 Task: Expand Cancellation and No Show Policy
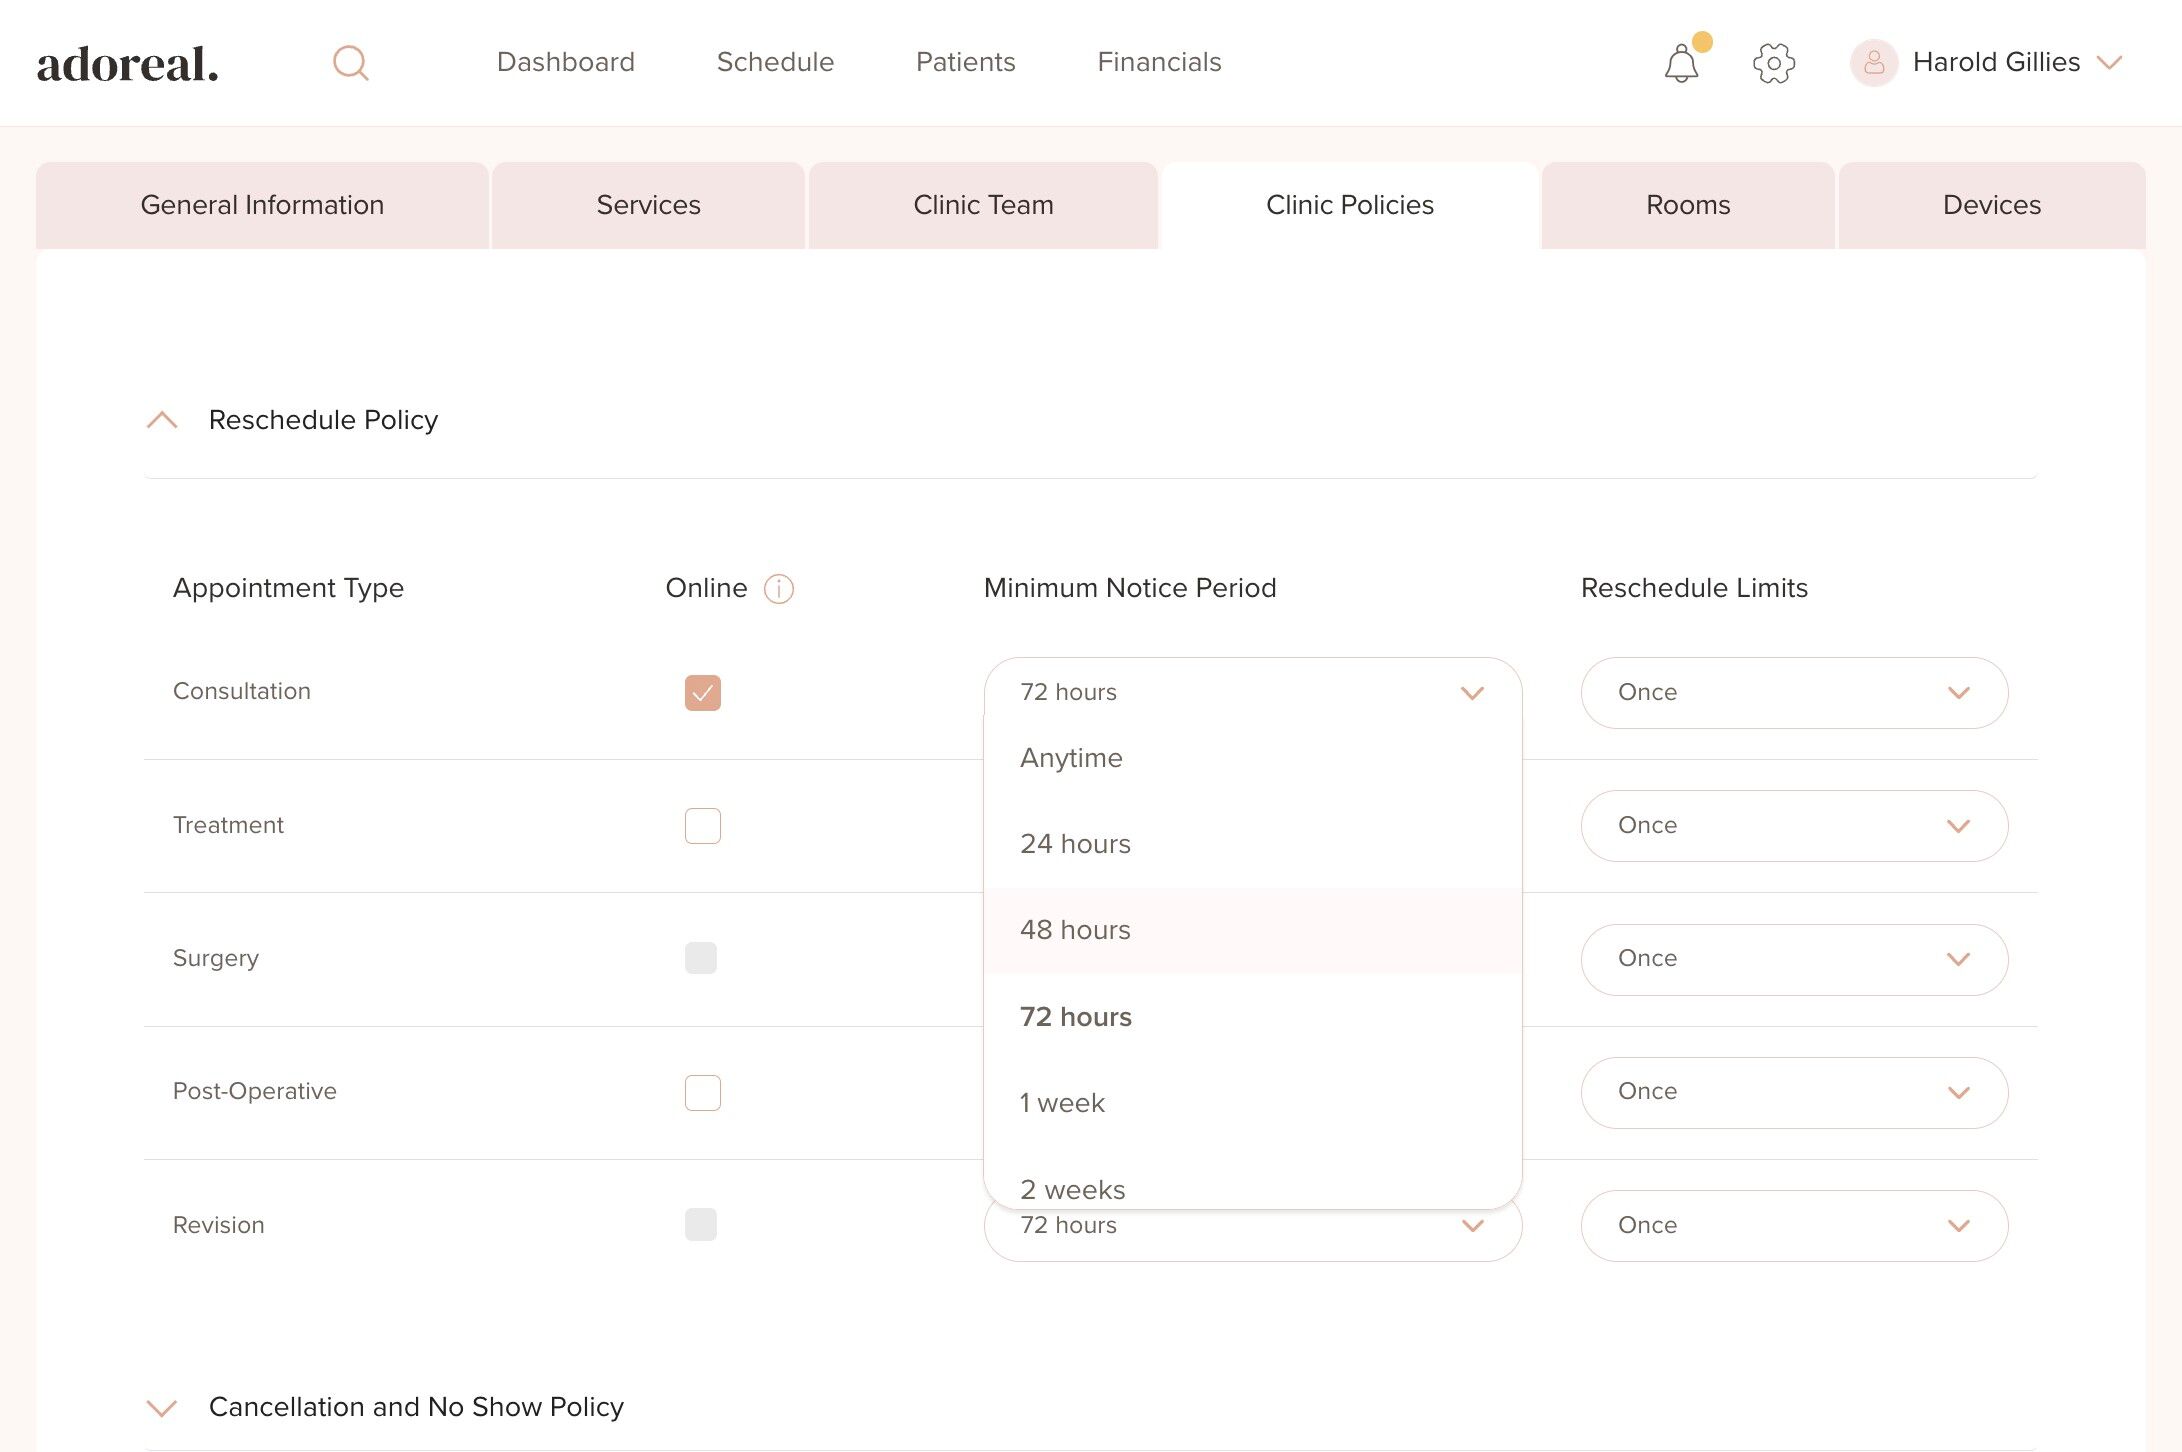point(162,1408)
